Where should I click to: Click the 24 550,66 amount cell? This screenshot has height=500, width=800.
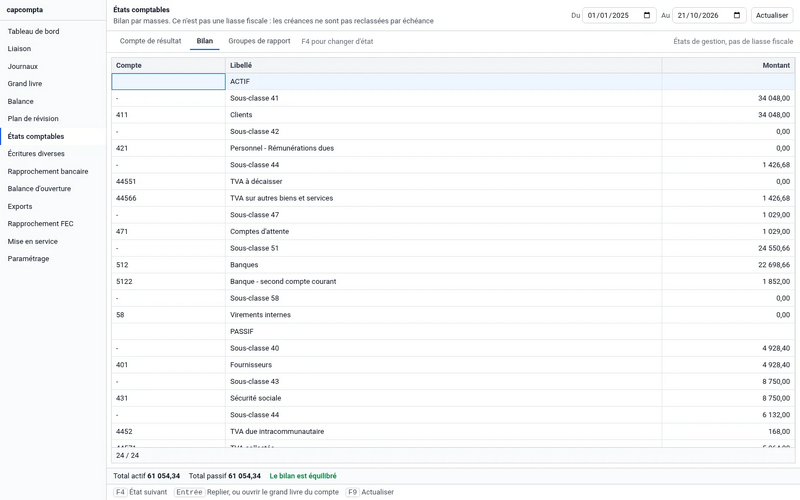pos(728,248)
